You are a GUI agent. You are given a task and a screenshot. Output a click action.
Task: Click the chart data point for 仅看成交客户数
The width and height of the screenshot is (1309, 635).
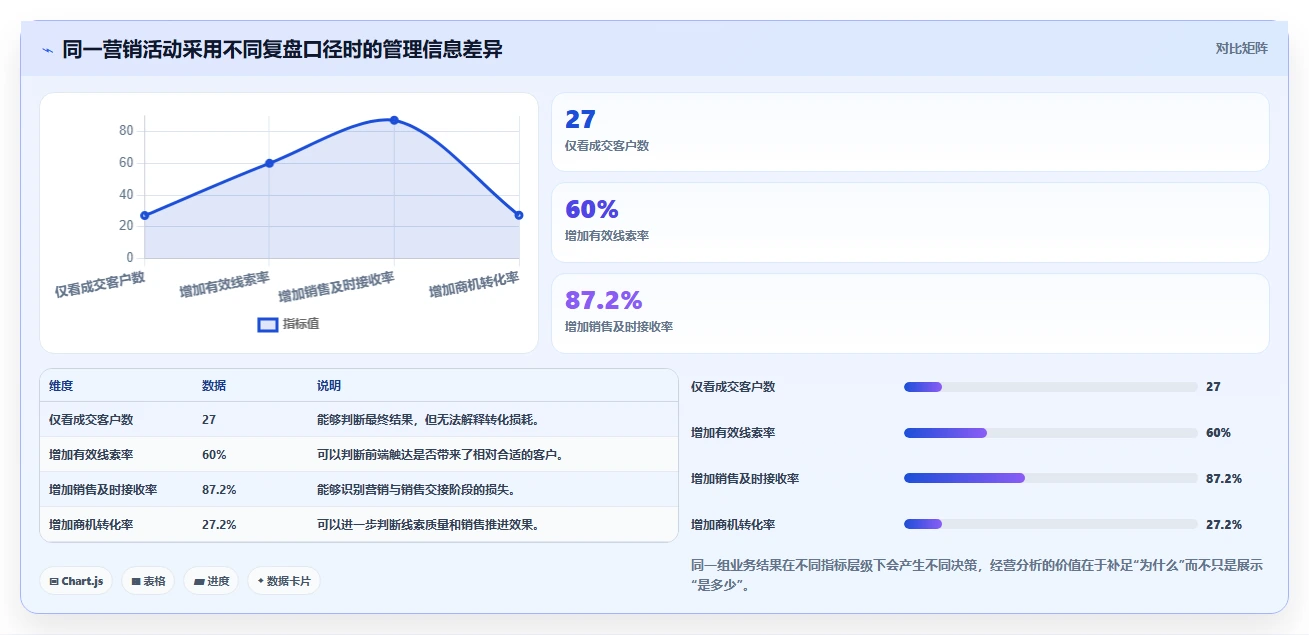145,215
